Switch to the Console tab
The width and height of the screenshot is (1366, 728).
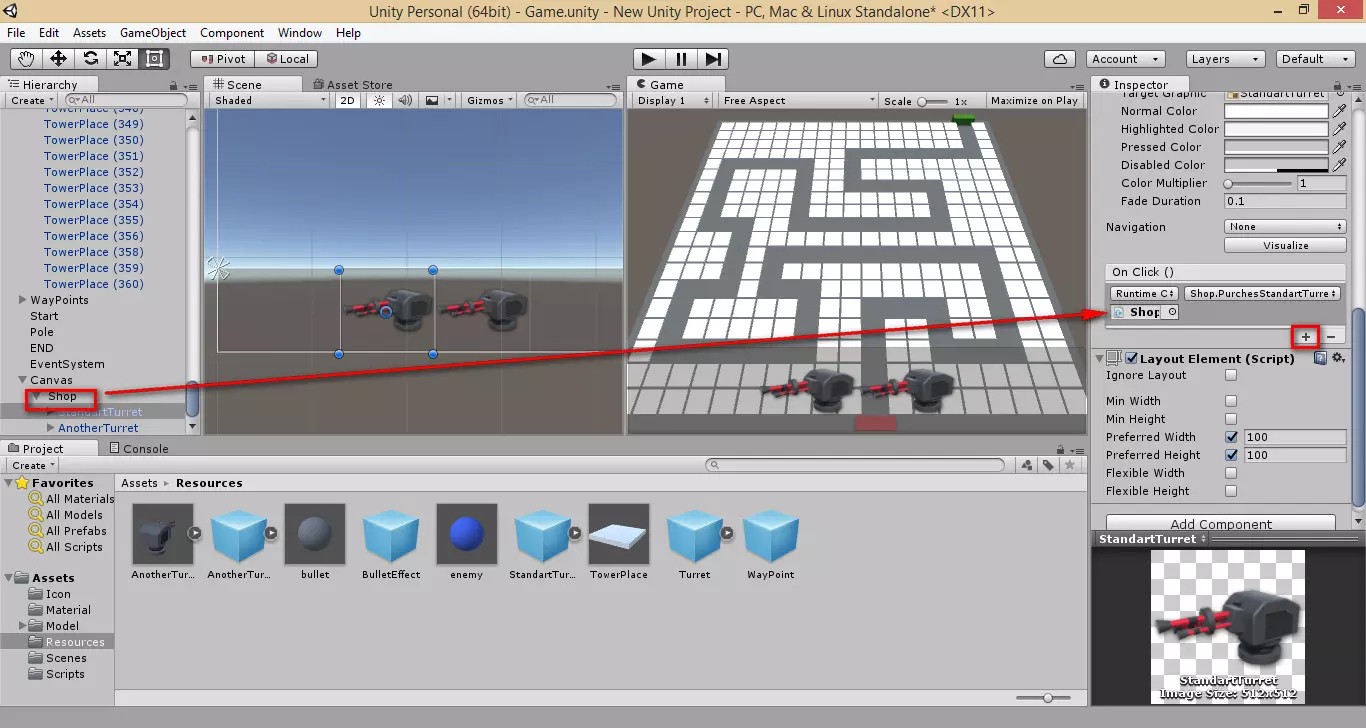pos(139,449)
